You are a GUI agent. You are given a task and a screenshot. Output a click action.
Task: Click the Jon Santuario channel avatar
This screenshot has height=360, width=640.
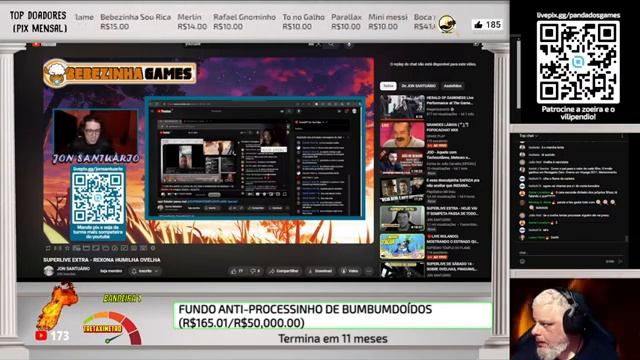pyautogui.click(x=49, y=271)
